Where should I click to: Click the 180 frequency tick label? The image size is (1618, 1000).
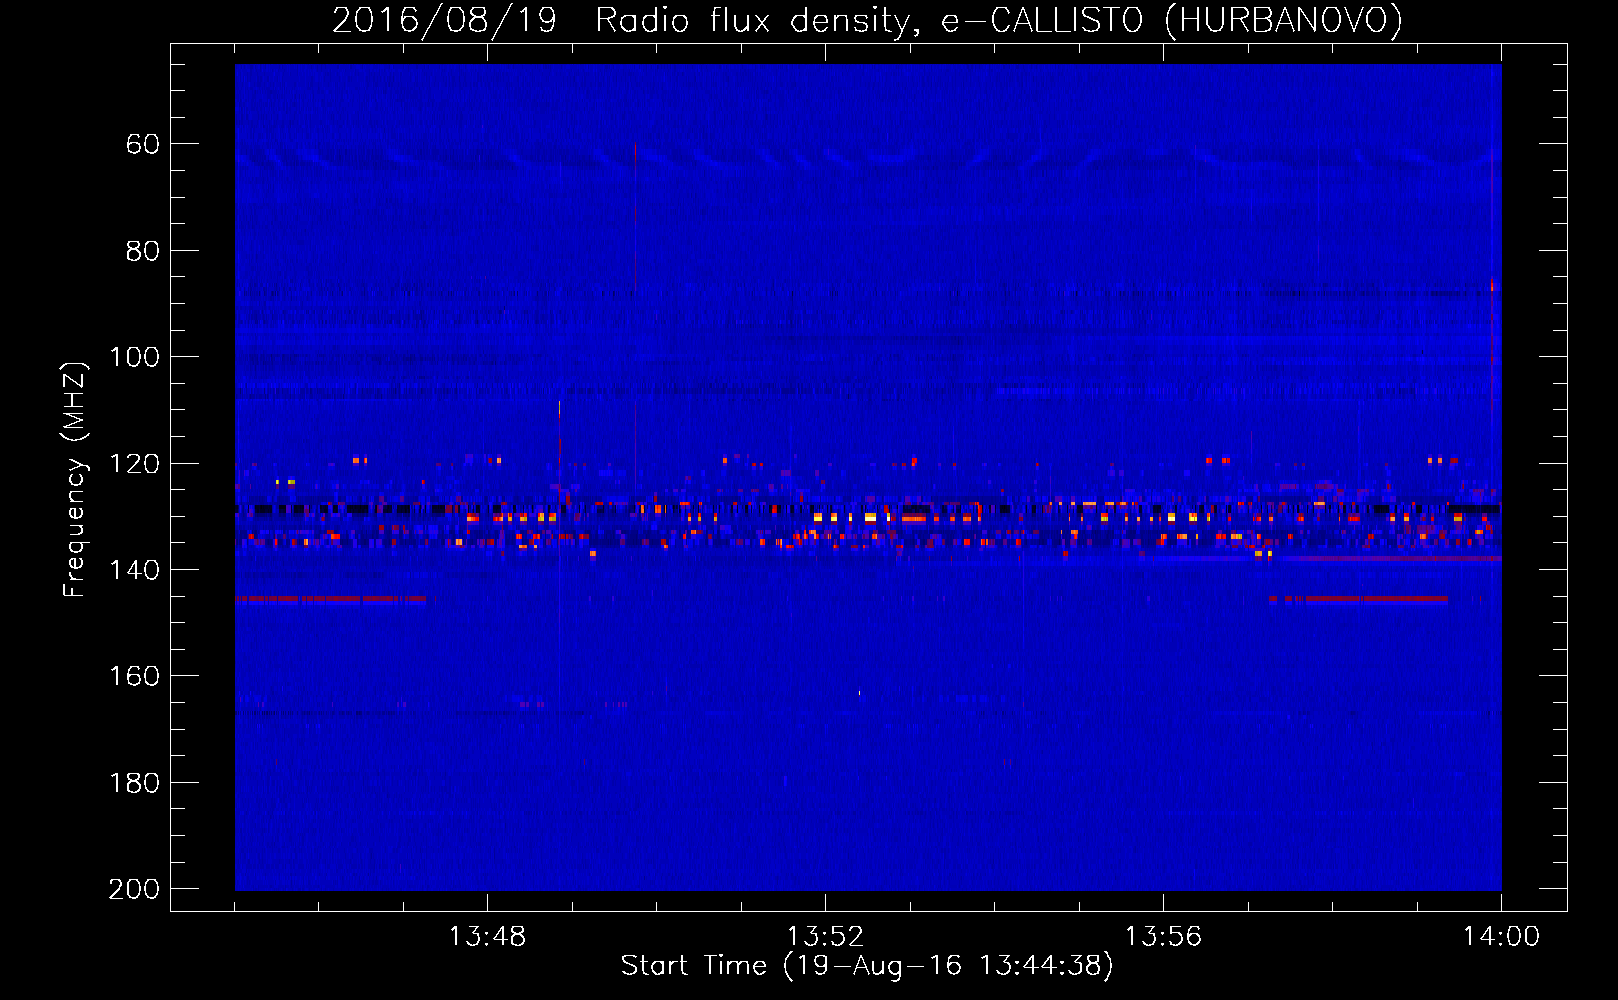point(134,782)
